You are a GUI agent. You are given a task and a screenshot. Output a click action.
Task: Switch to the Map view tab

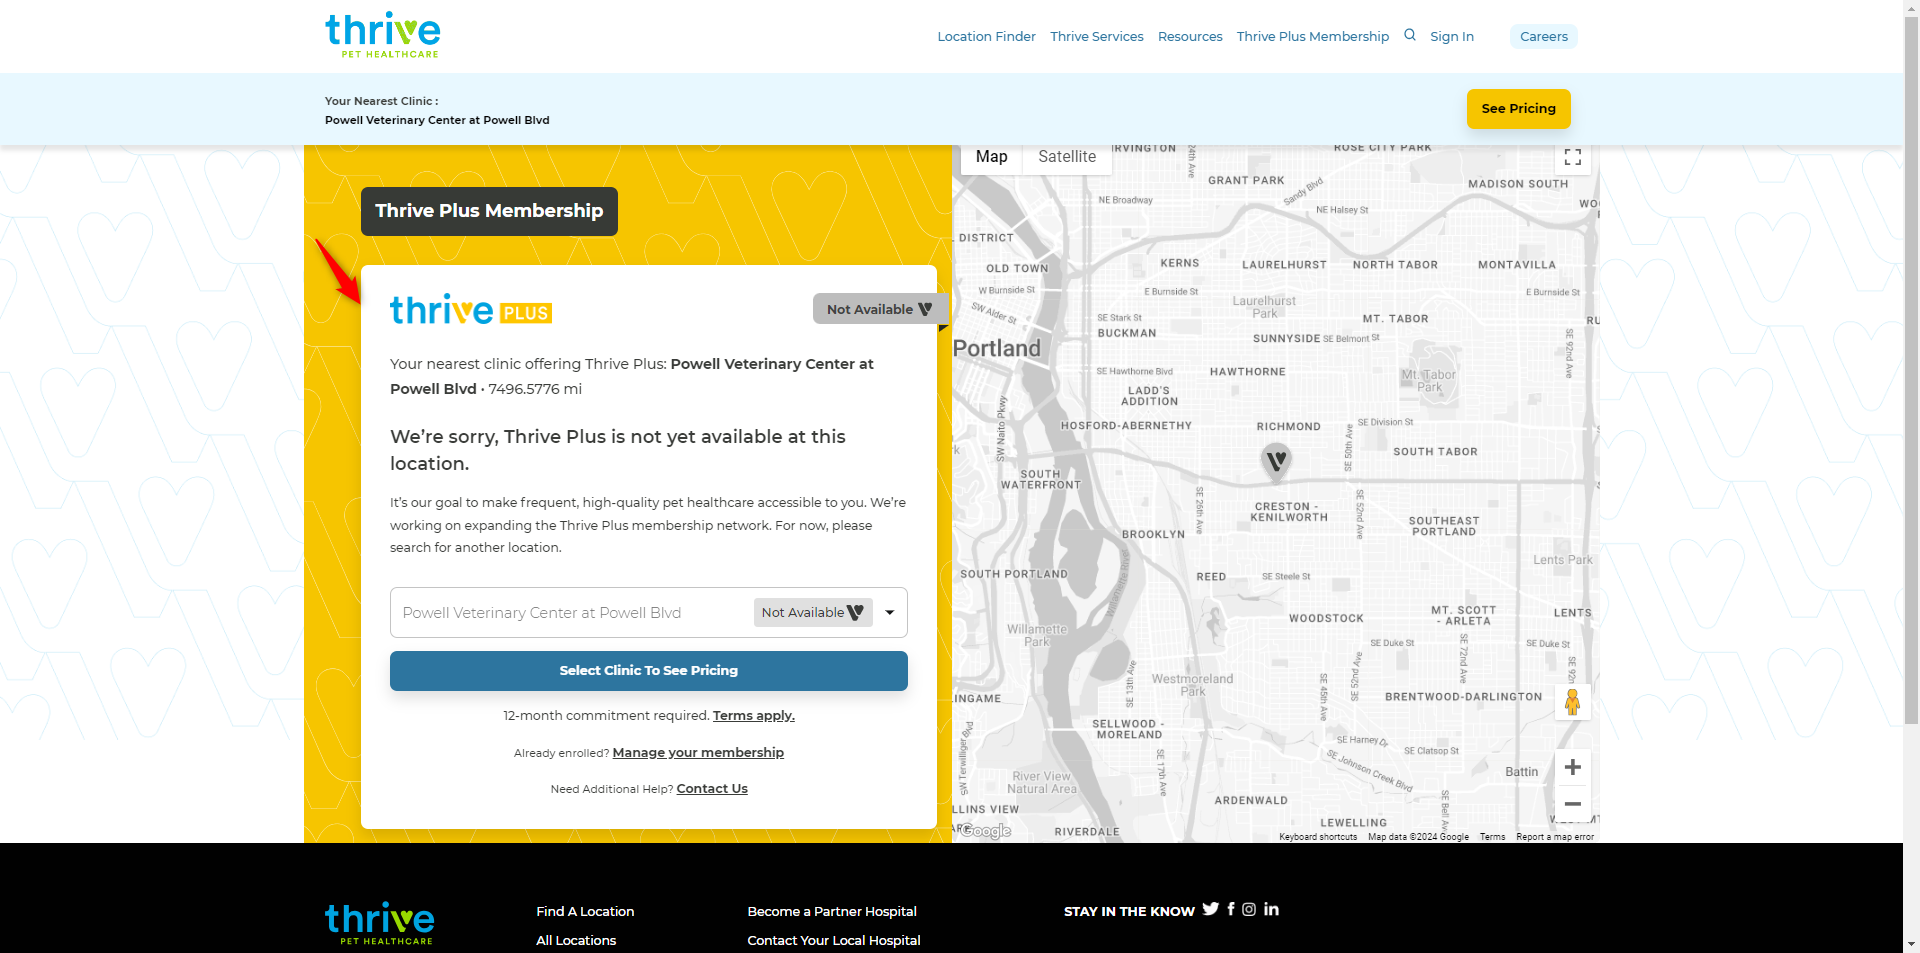pyautogui.click(x=992, y=157)
